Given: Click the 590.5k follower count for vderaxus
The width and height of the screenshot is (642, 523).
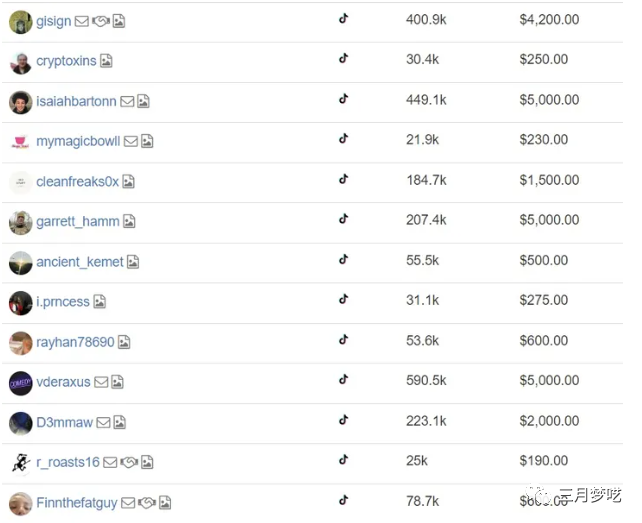Looking at the screenshot, I should coord(426,380).
